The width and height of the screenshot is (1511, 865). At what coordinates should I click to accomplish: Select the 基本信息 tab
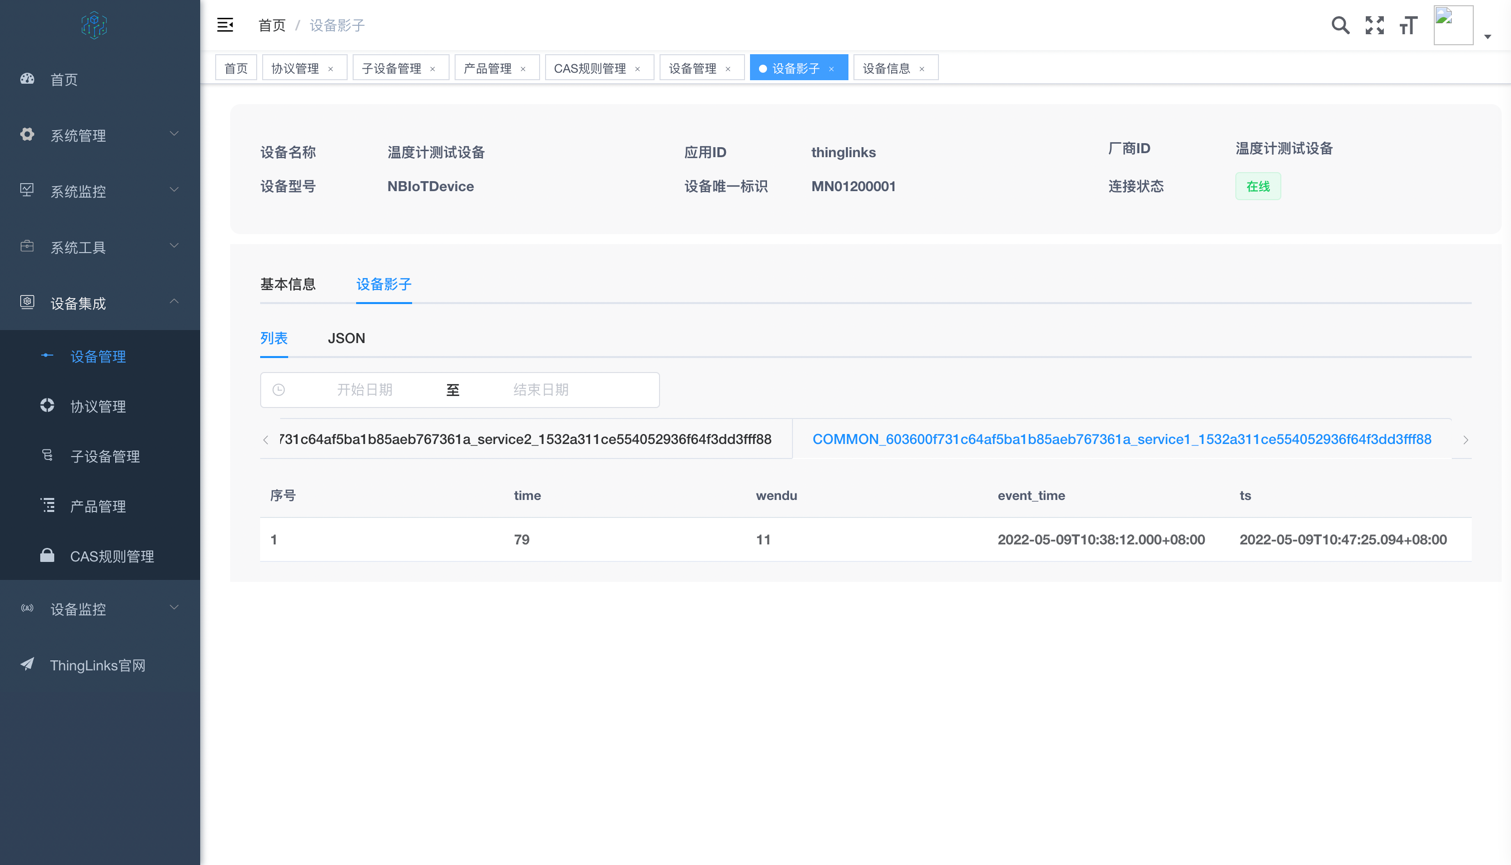[288, 284]
